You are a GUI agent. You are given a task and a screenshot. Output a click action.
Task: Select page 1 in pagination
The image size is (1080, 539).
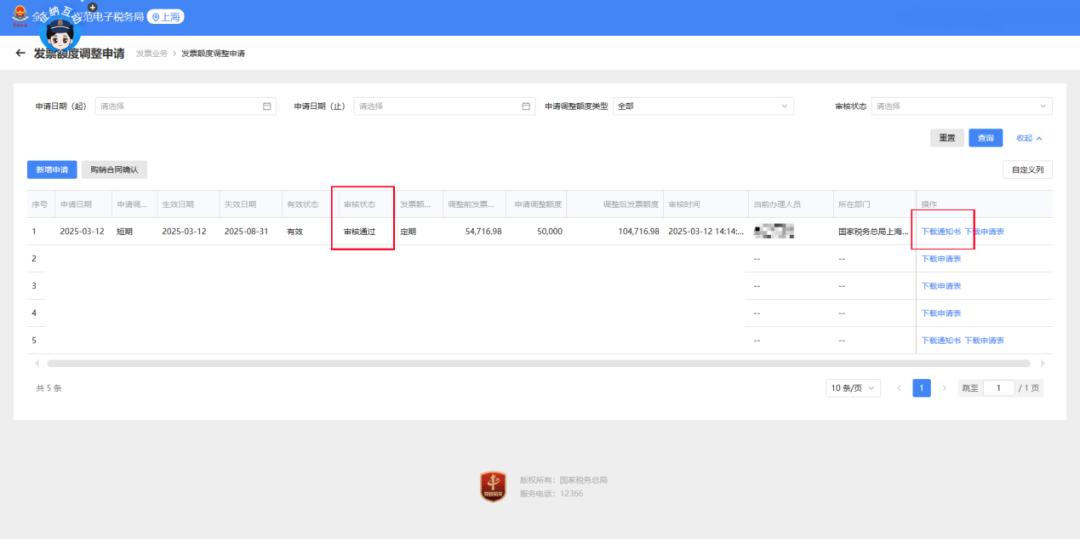[x=921, y=388]
